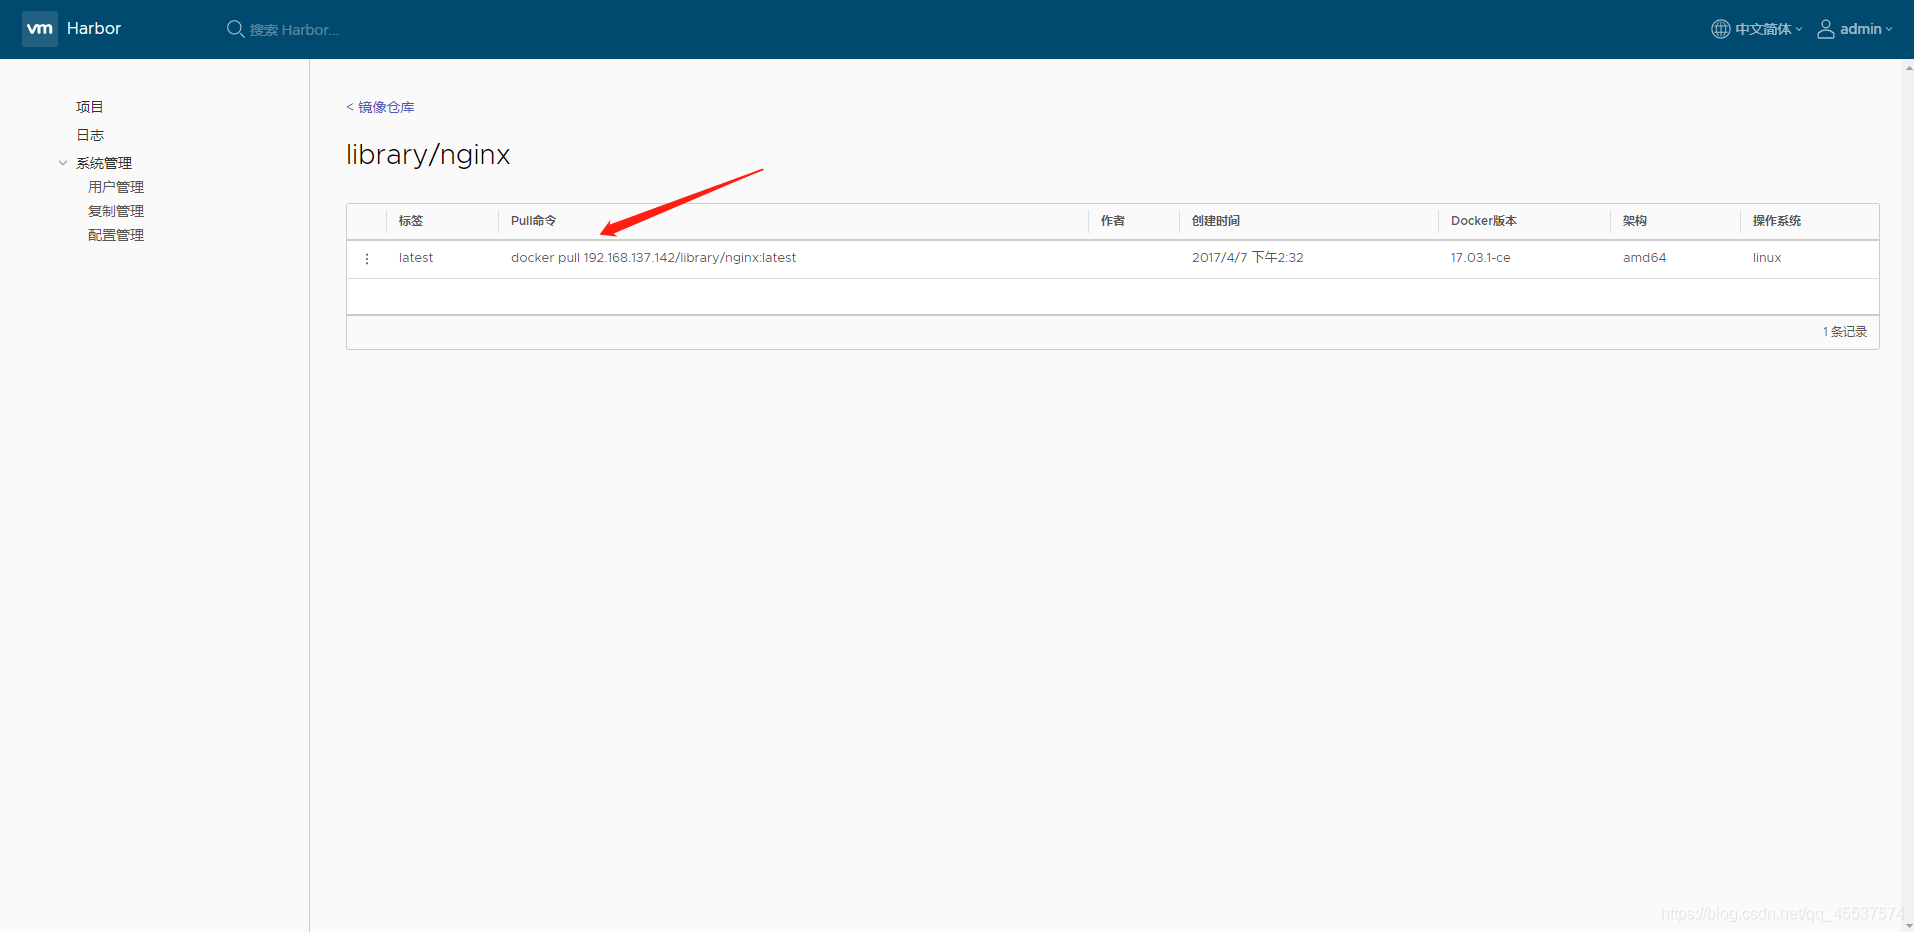Click the docker pull 192.168.137.142 command text

click(x=654, y=258)
